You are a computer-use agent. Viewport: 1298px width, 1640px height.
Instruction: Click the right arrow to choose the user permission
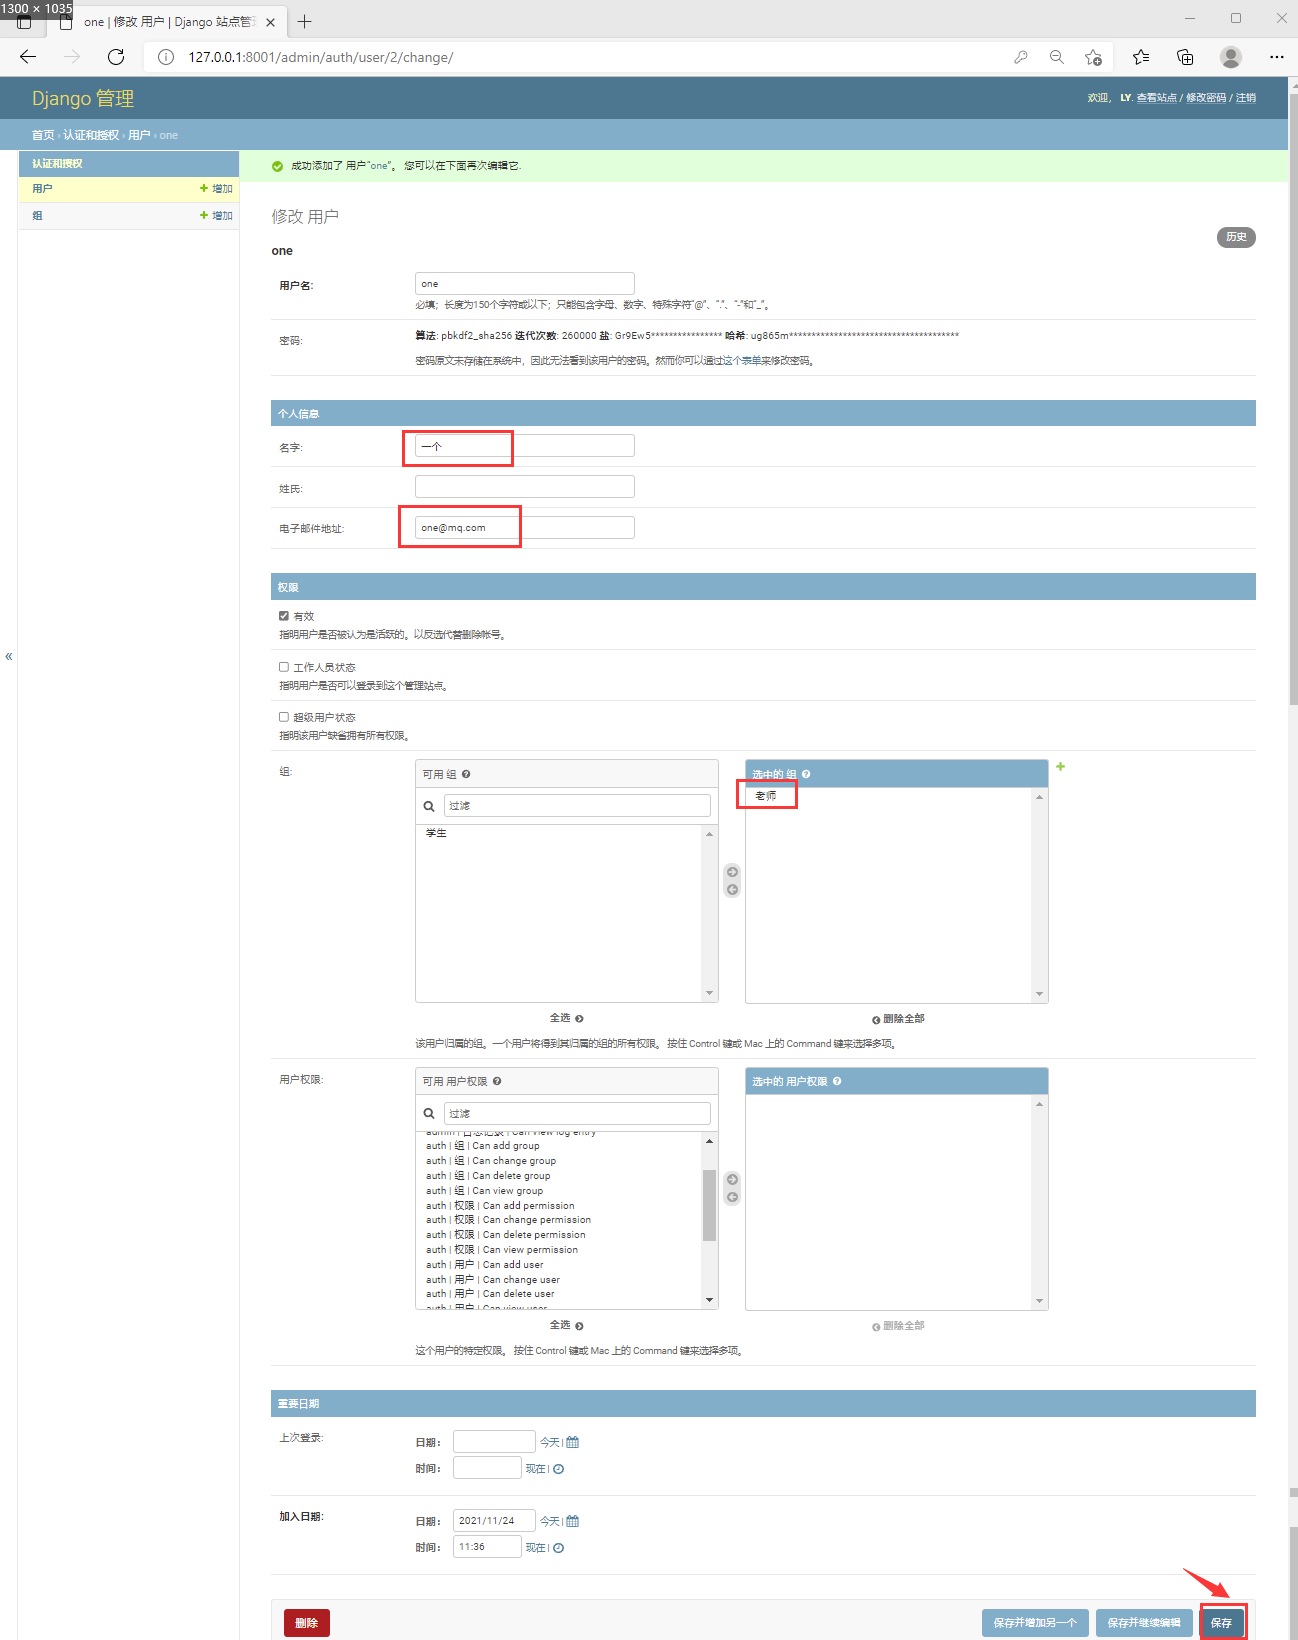tap(732, 1180)
